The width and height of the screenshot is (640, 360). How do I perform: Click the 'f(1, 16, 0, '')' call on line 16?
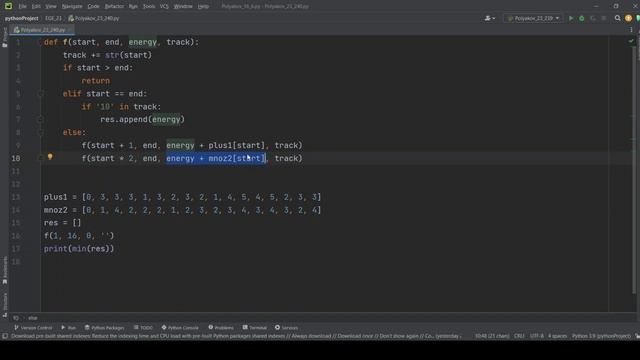(79, 236)
